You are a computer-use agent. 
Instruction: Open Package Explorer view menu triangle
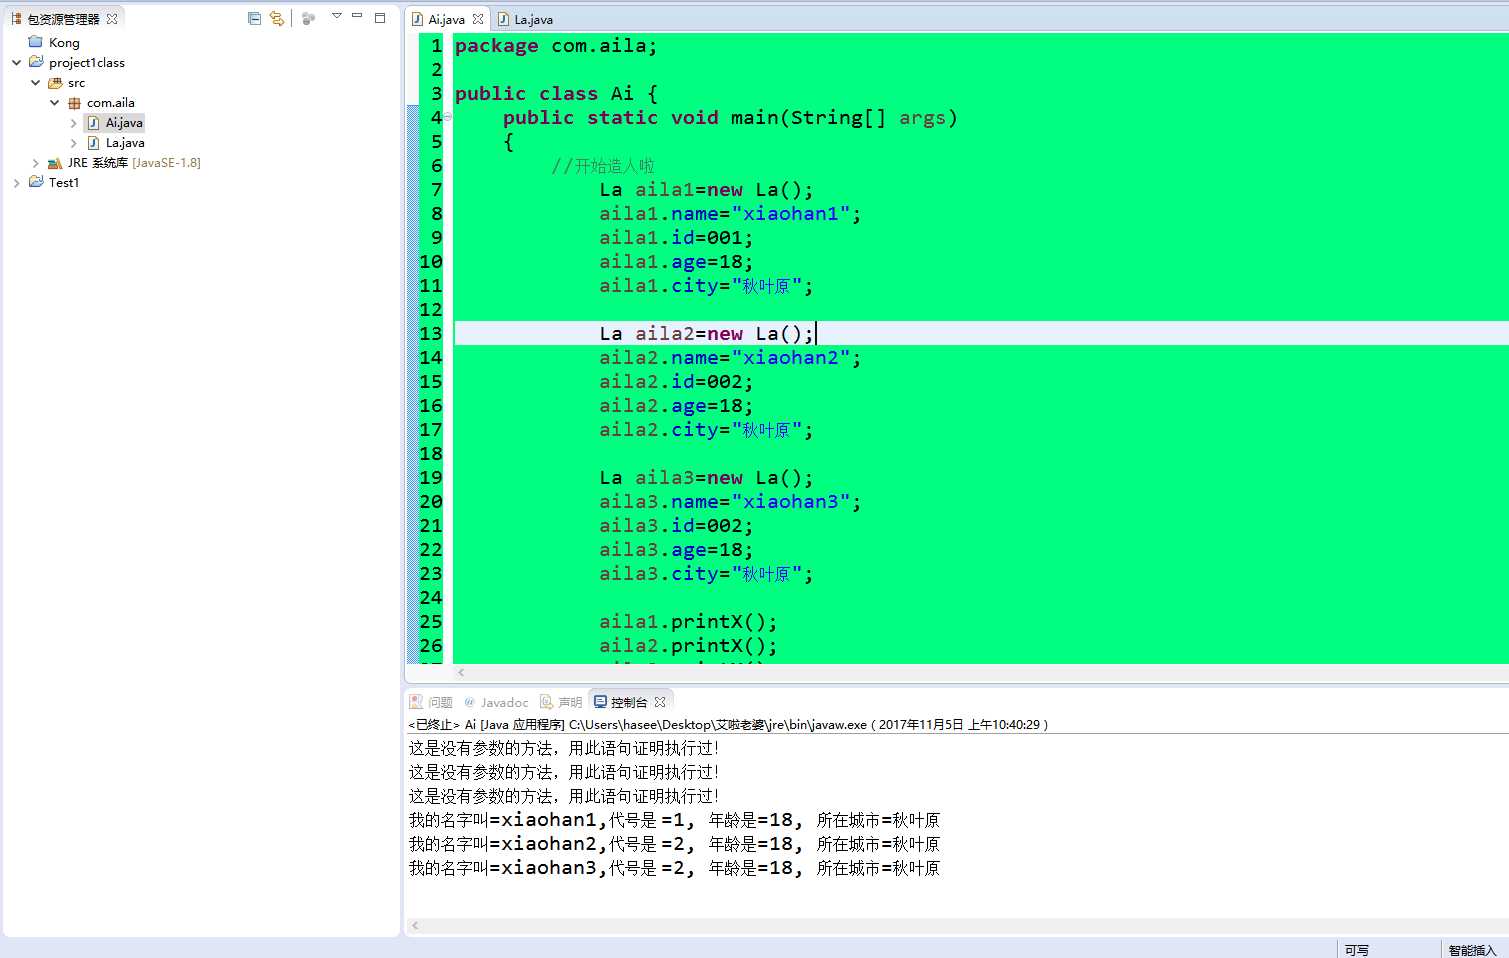[337, 16]
